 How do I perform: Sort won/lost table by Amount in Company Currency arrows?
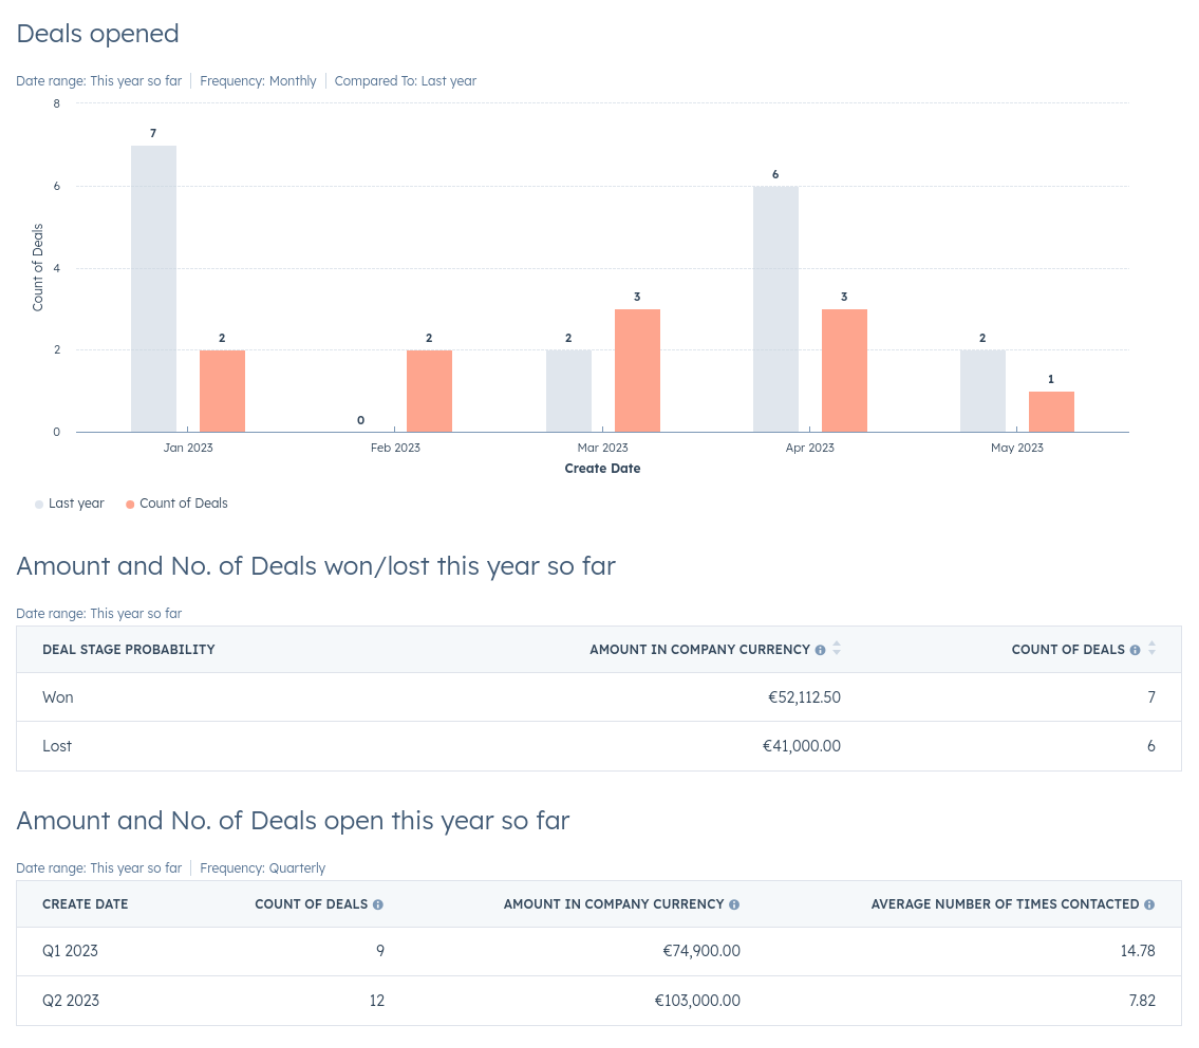click(x=837, y=649)
